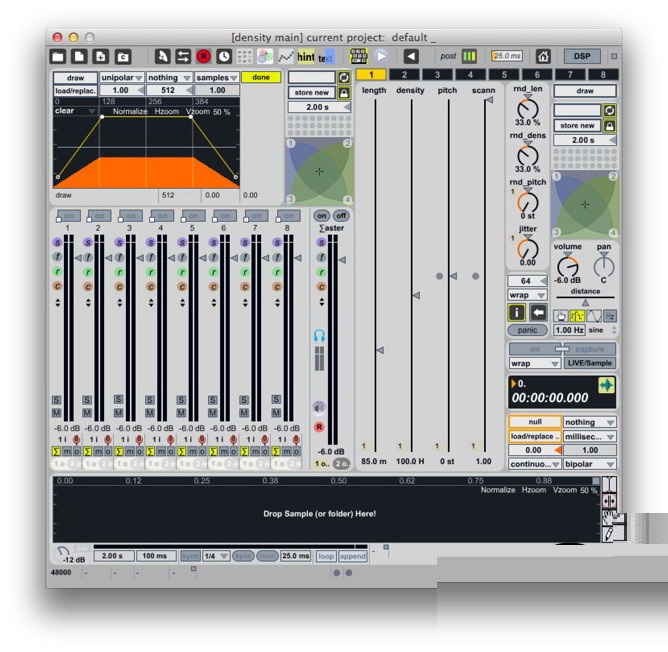Click the keyboard keypad icon in toolbar
This screenshot has height=652, width=668.
(359, 56)
